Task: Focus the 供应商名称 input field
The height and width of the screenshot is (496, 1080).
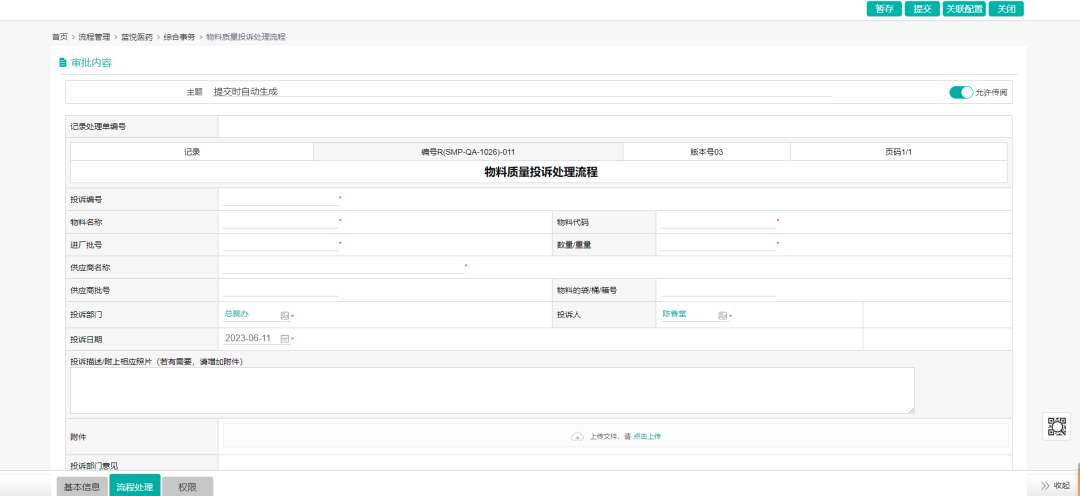Action: pos(344,267)
